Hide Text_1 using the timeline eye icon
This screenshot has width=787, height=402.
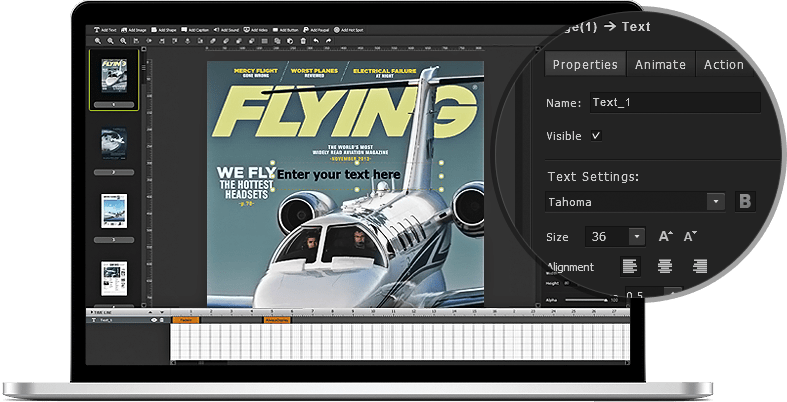[154, 320]
